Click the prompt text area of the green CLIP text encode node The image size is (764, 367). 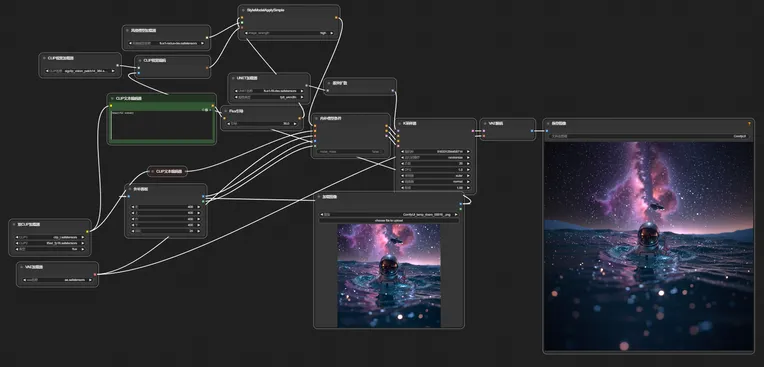coord(161,126)
